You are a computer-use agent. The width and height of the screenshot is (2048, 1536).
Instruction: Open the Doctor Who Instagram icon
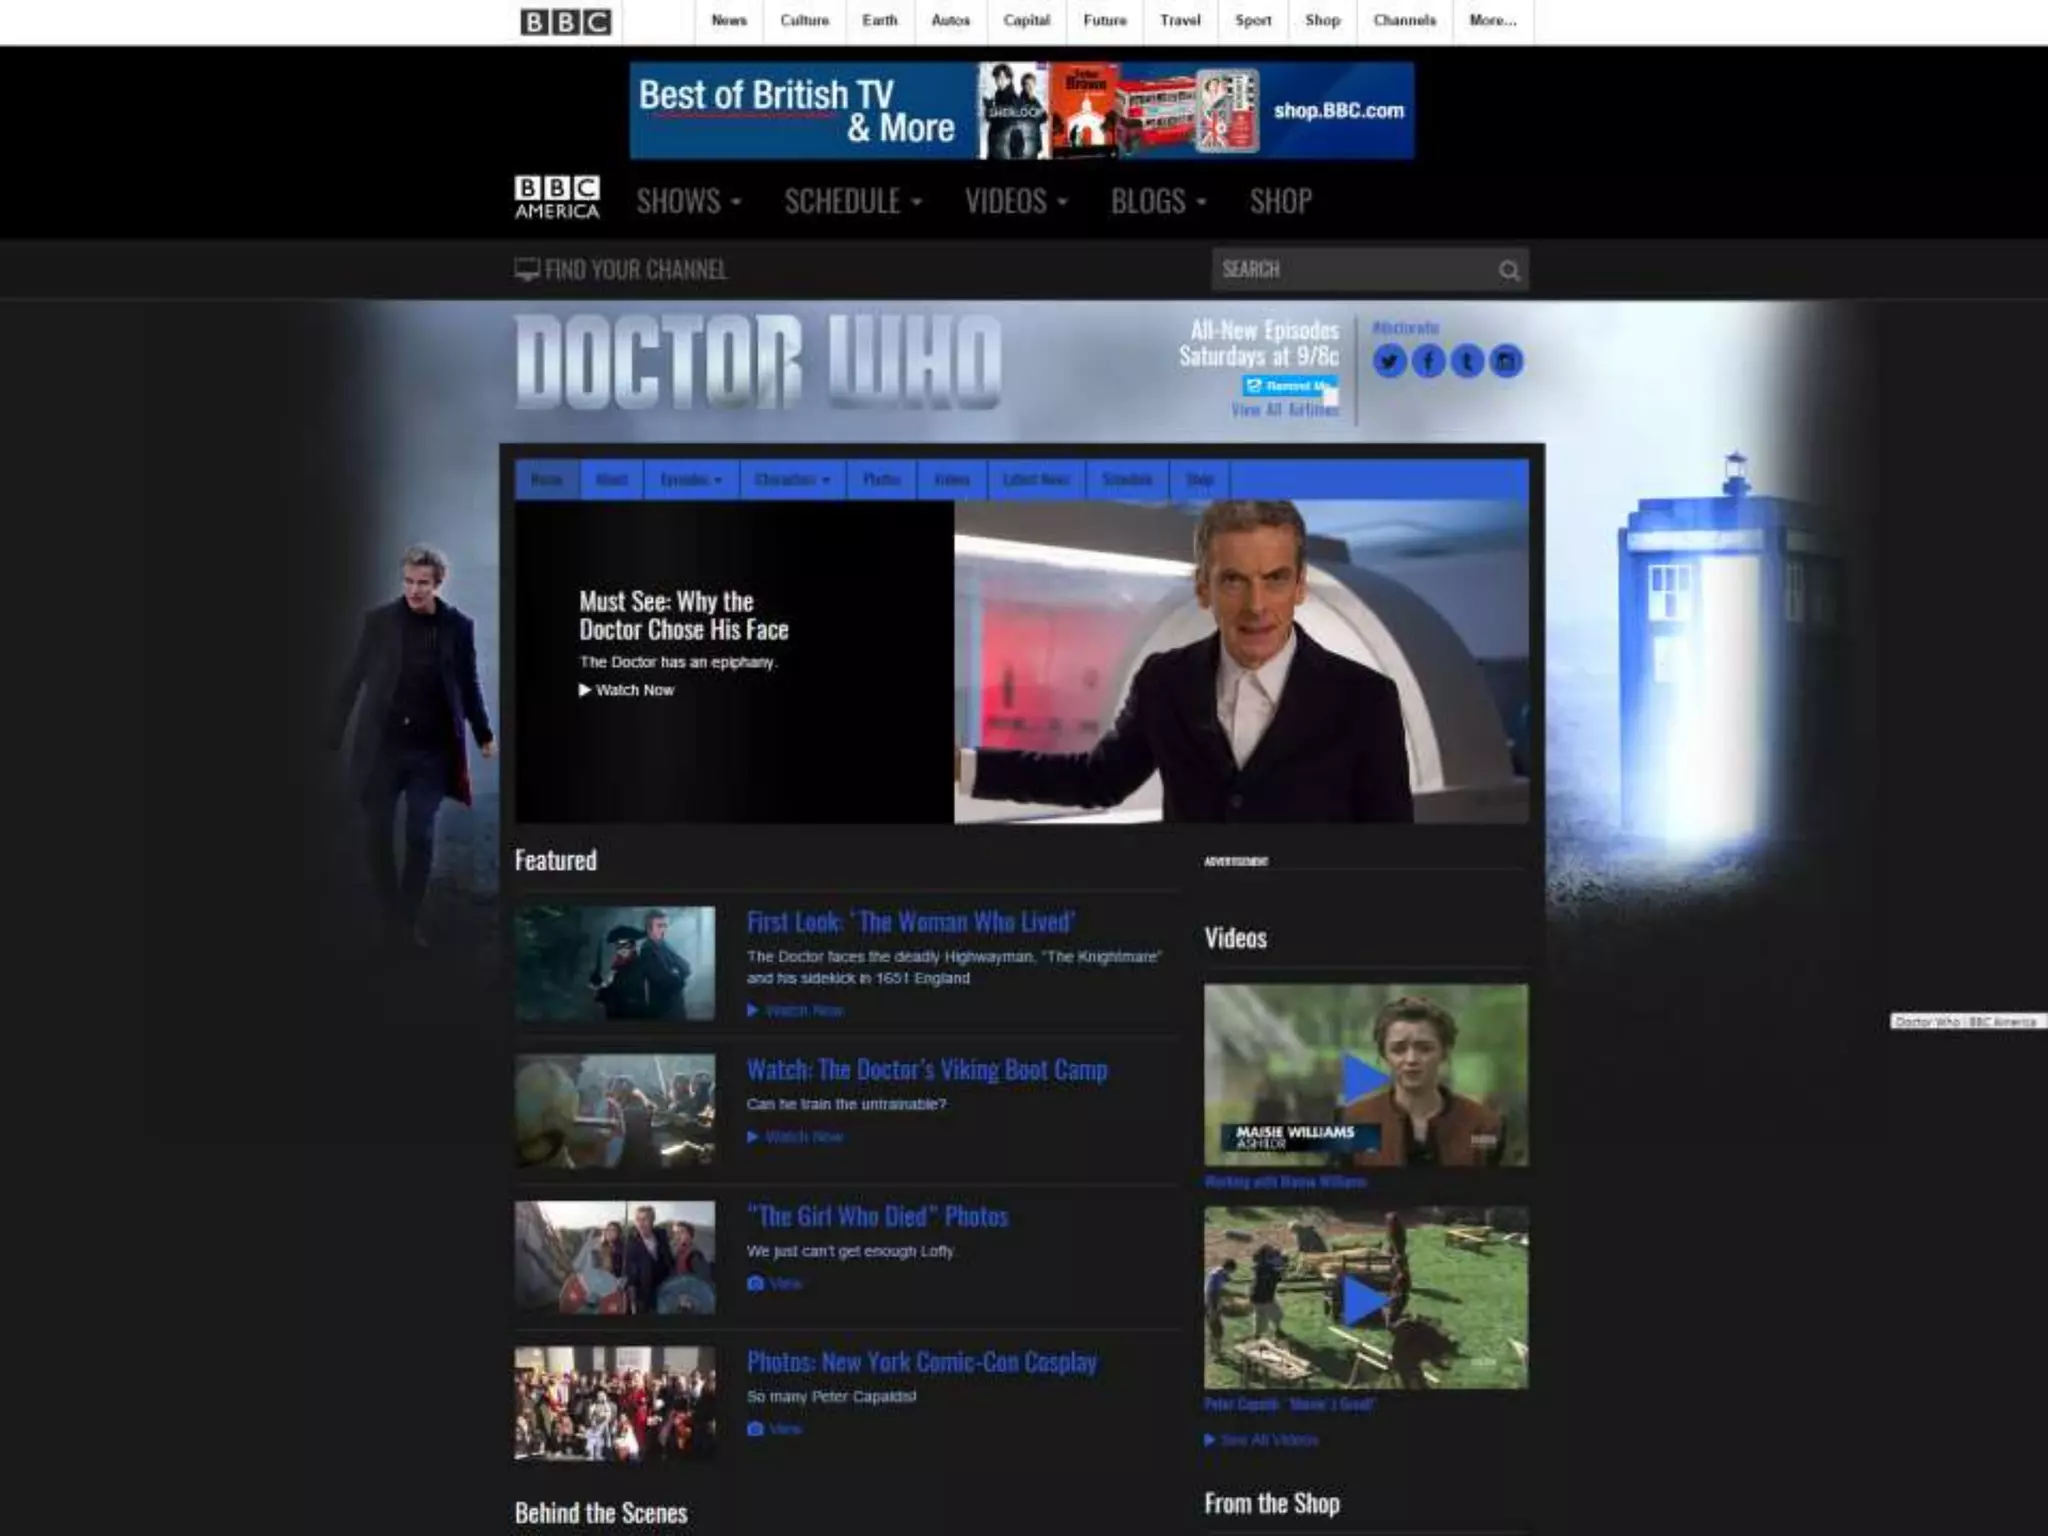1506,361
